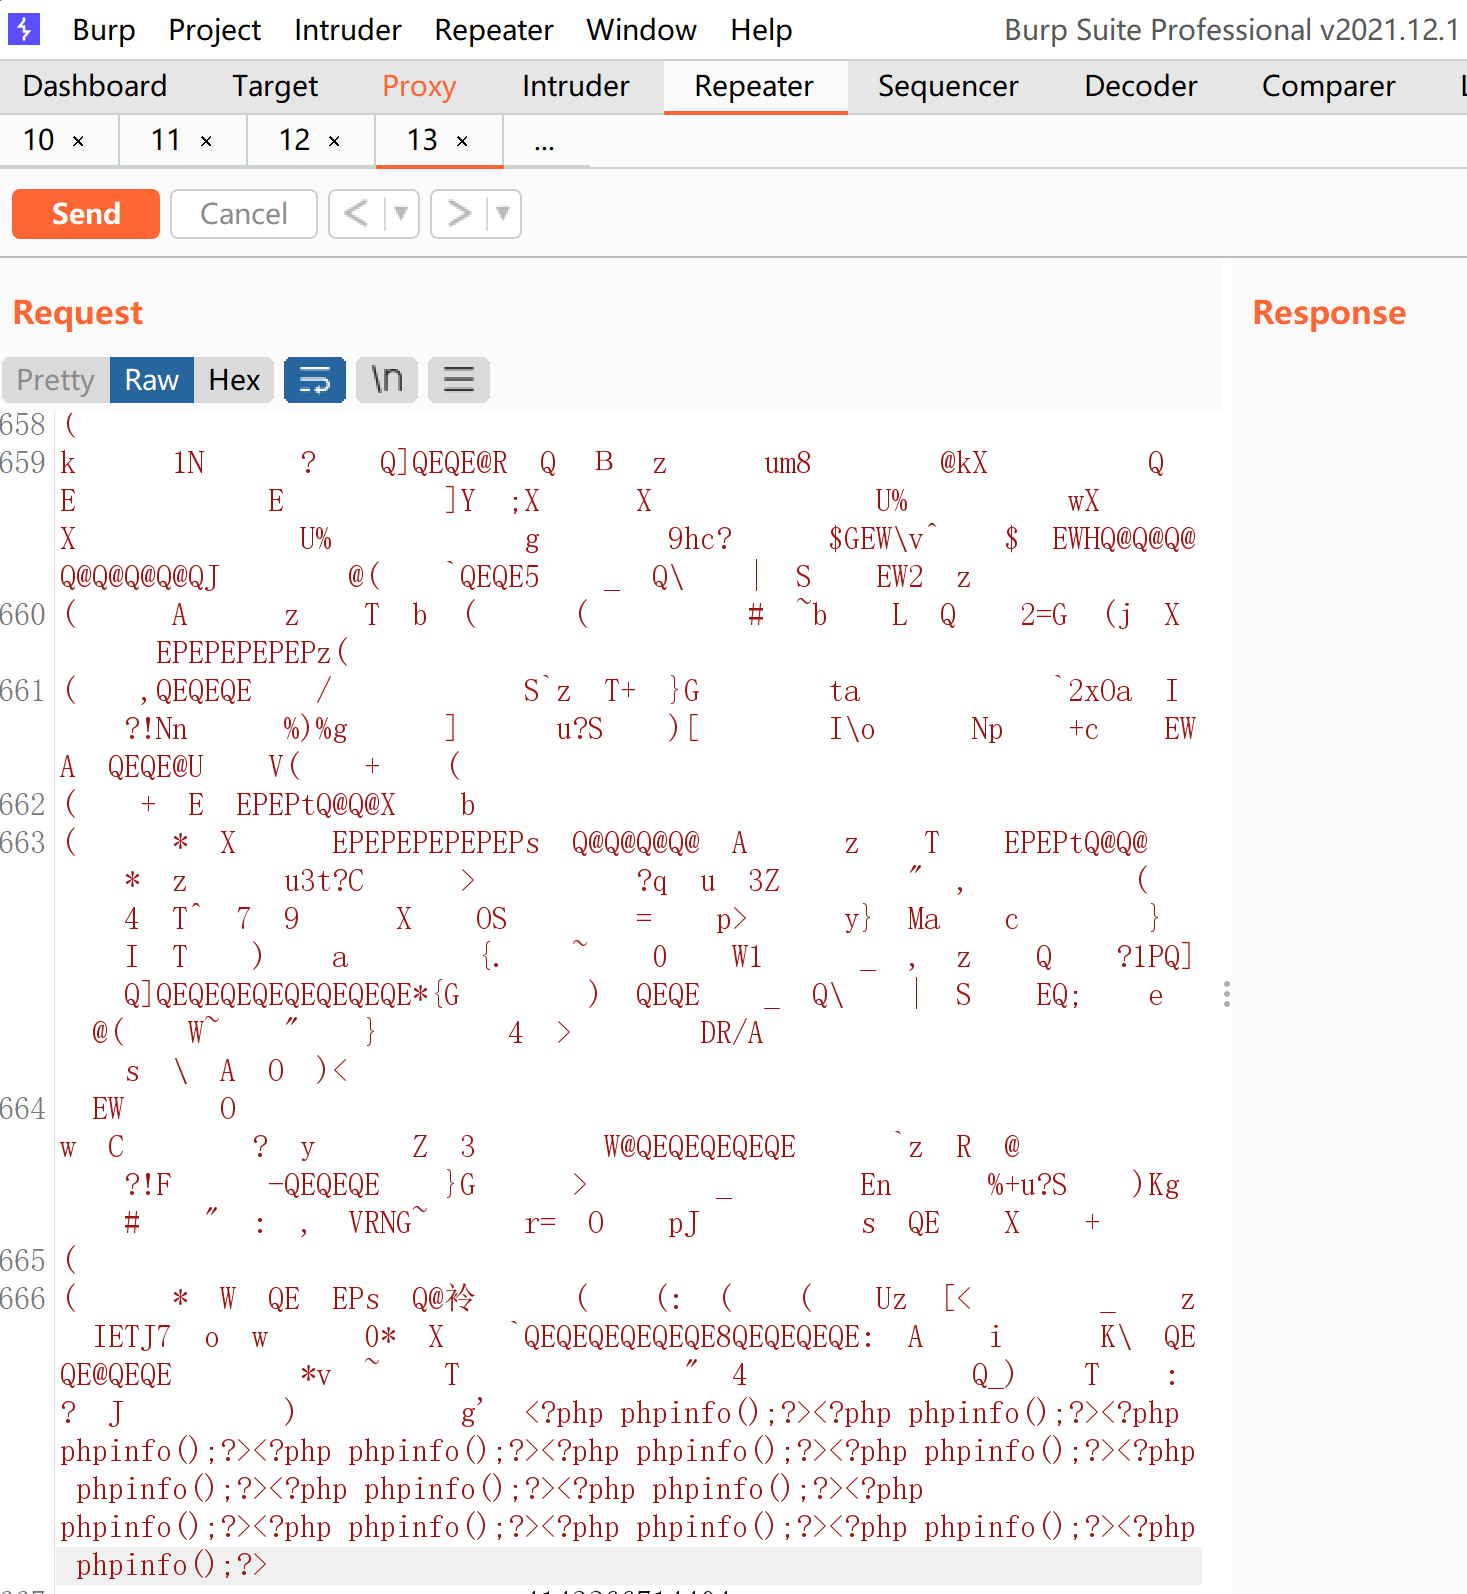Open the Proxy tool tab
Viewport: 1467px width, 1594px height.
point(419,87)
